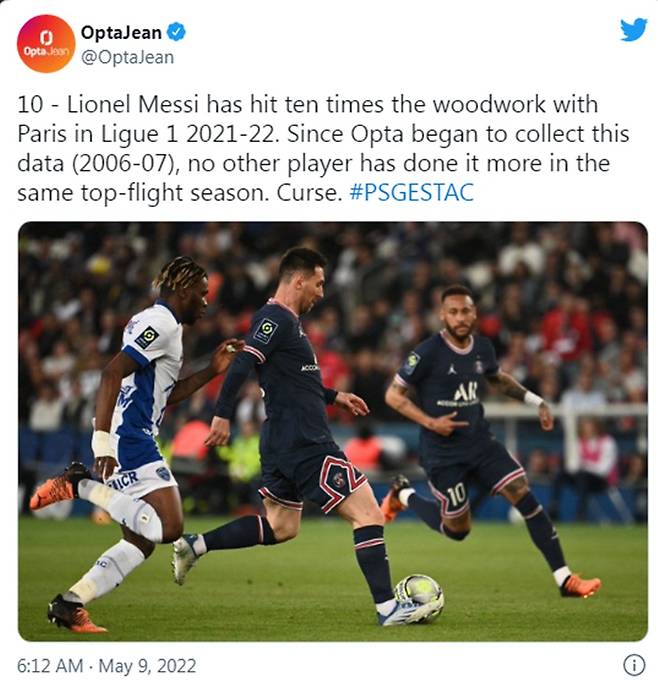Click the word 'Curse.' in the tweet
The image size is (658, 680).
pos(309,193)
